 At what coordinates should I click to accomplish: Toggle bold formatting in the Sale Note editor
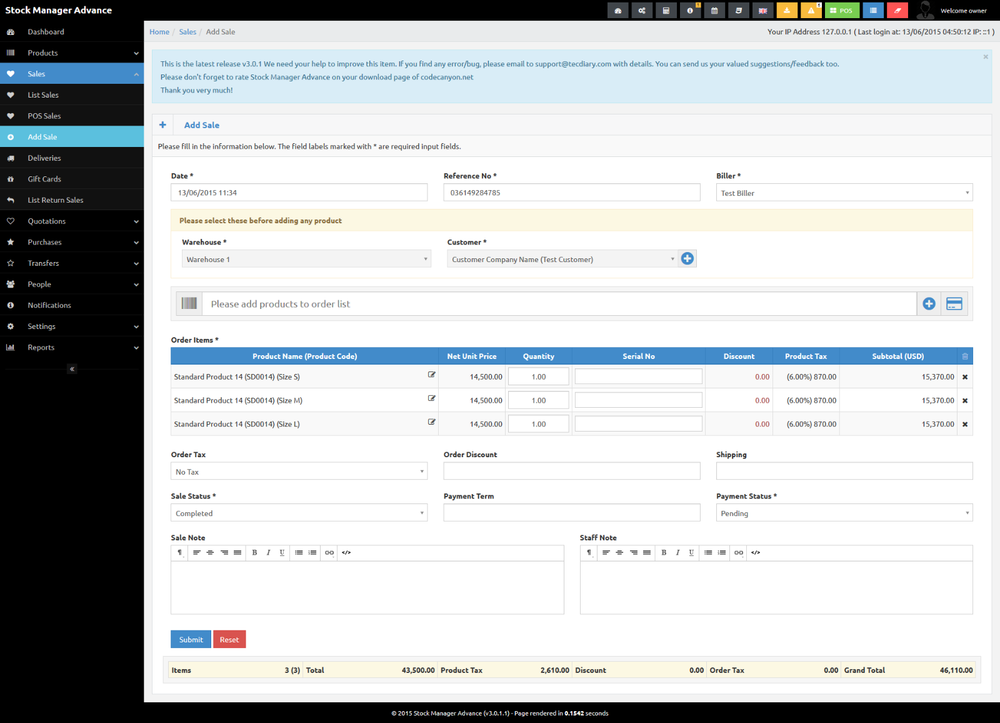pyautogui.click(x=254, y=551)
